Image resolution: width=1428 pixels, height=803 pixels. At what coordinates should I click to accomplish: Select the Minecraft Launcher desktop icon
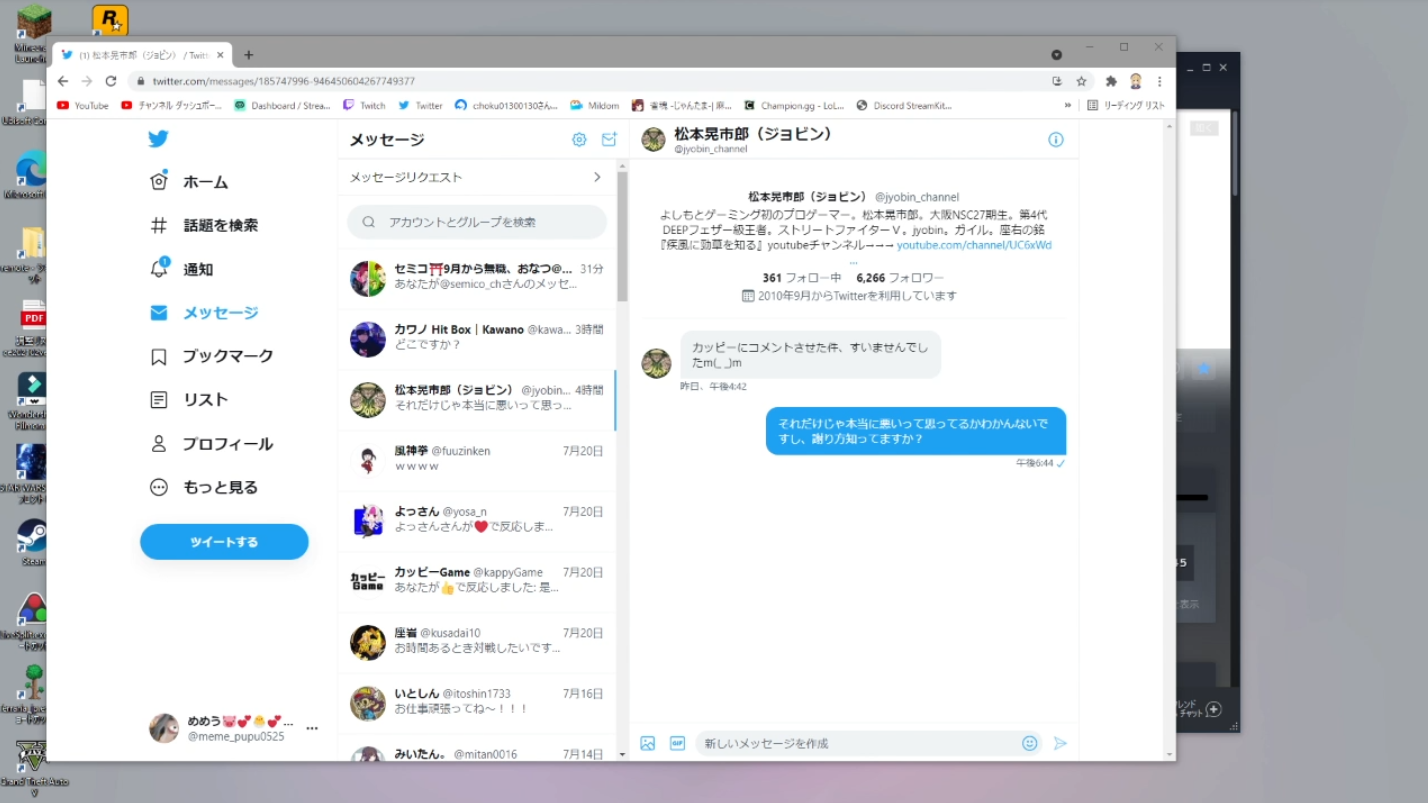click(32, 35)
